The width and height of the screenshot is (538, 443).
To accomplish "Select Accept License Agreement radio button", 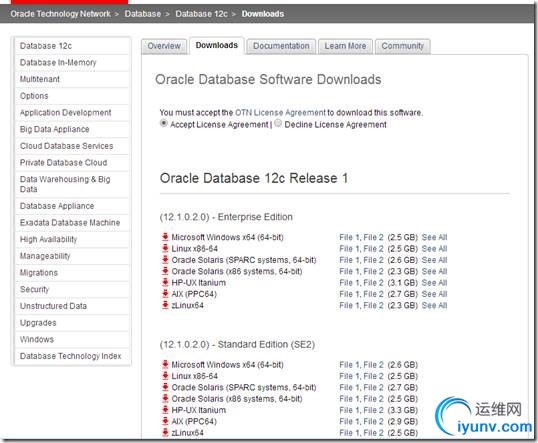I will 164,123.
